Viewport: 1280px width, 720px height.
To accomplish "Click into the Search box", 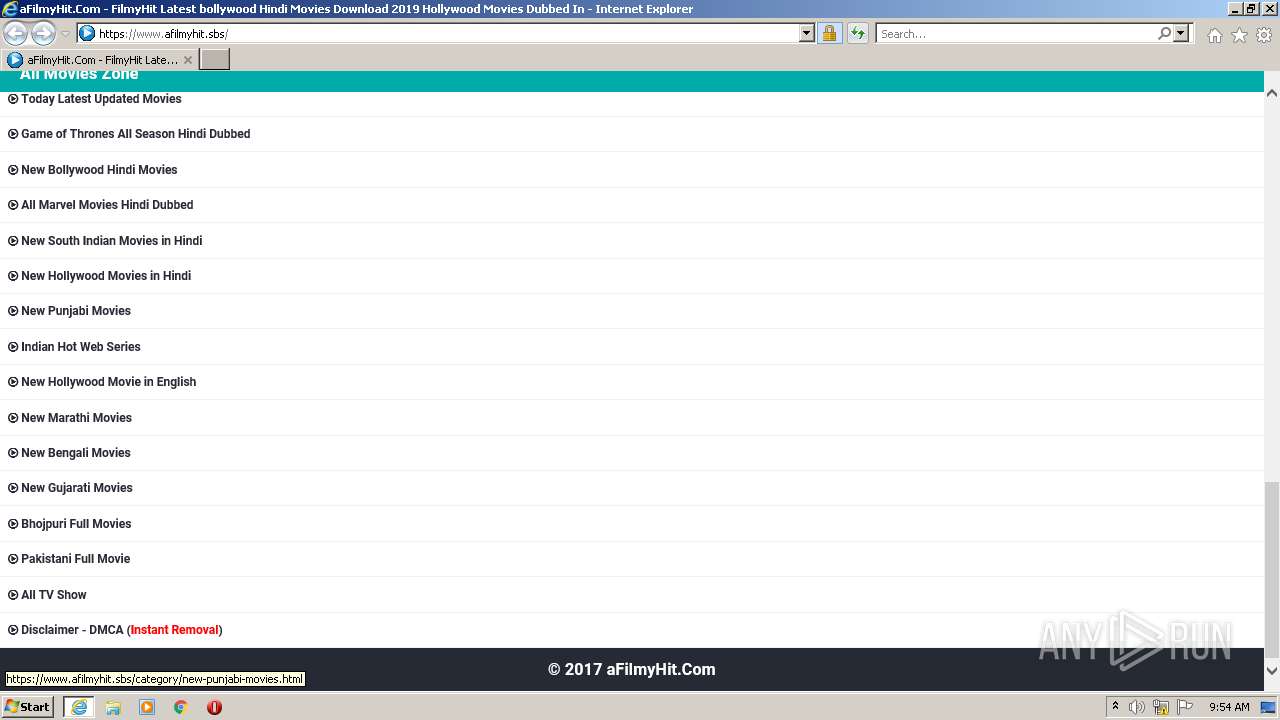I will click(x=1016, y=33).
